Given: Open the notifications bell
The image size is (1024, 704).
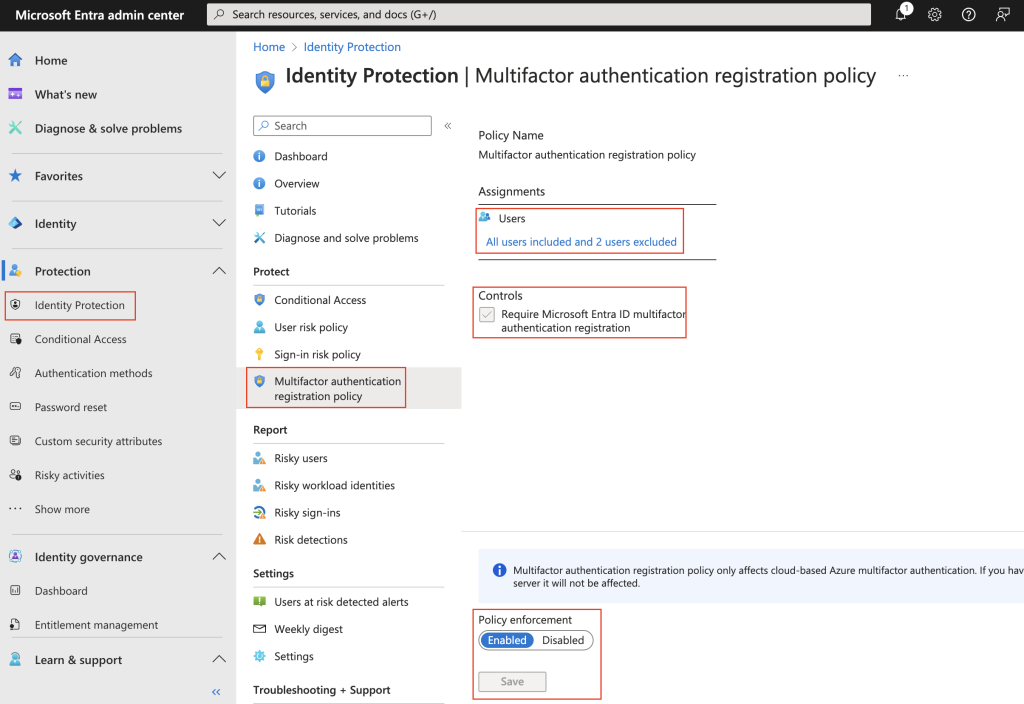Looking at the screenshot, I should point(899,14).
